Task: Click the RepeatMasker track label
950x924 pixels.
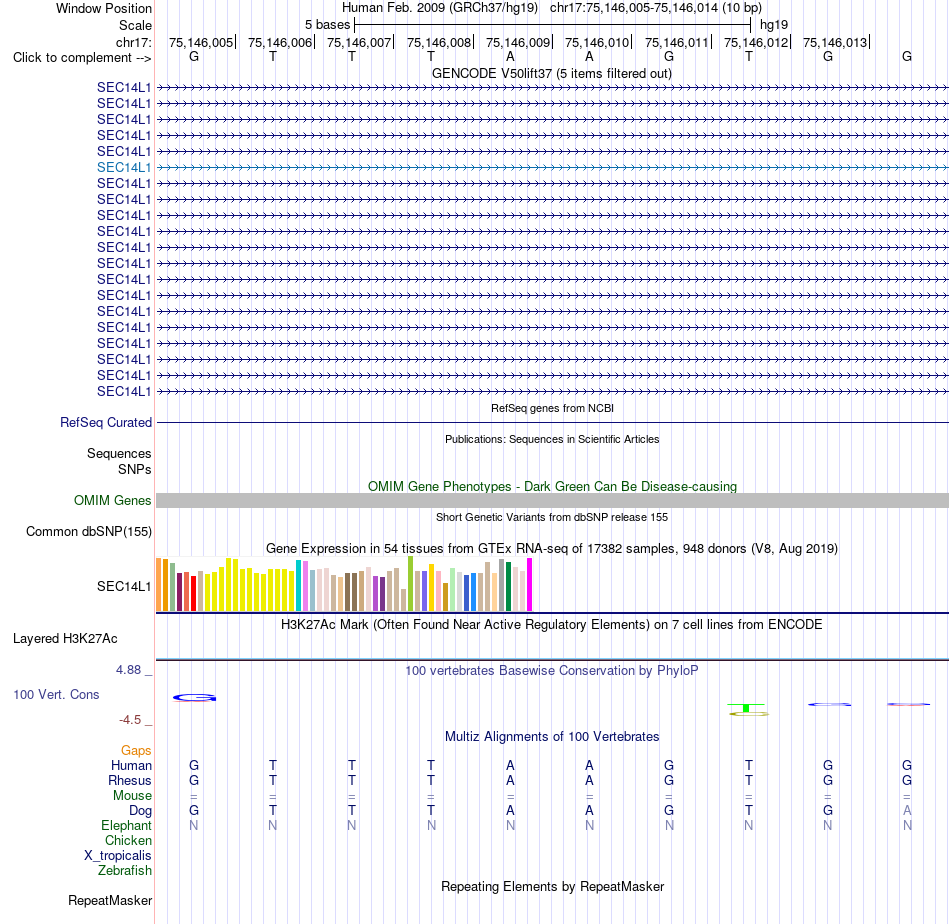Action: click(x=110, y=900)
